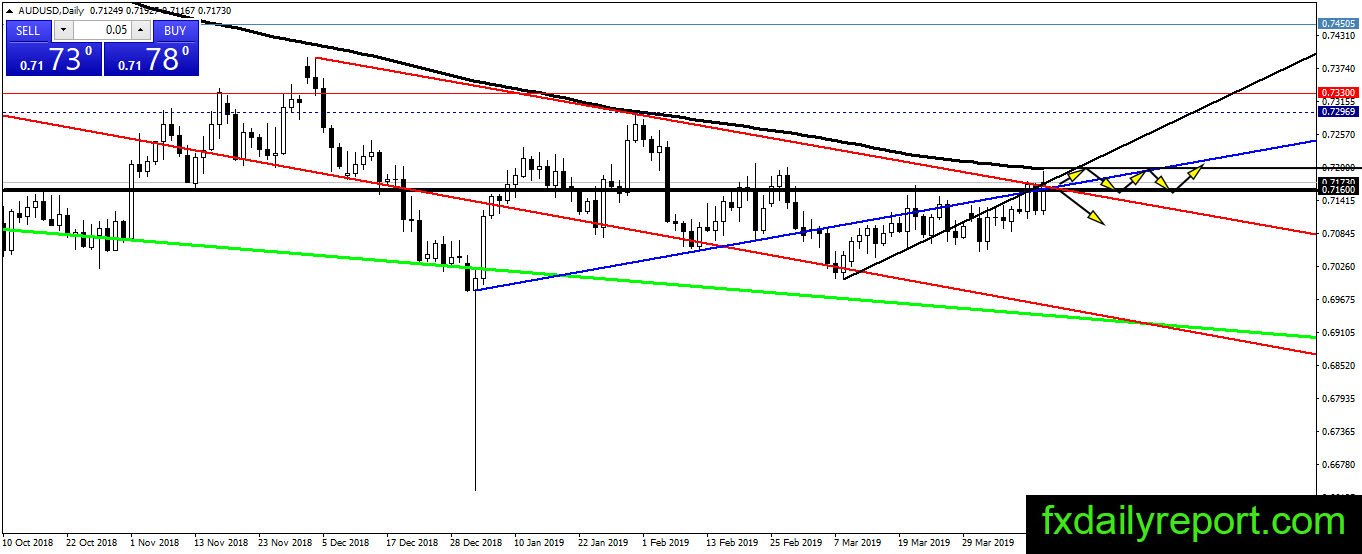1362x554 pixels.
Task: Click the 13 Feb 2019 date label
Action: point(732,542)
